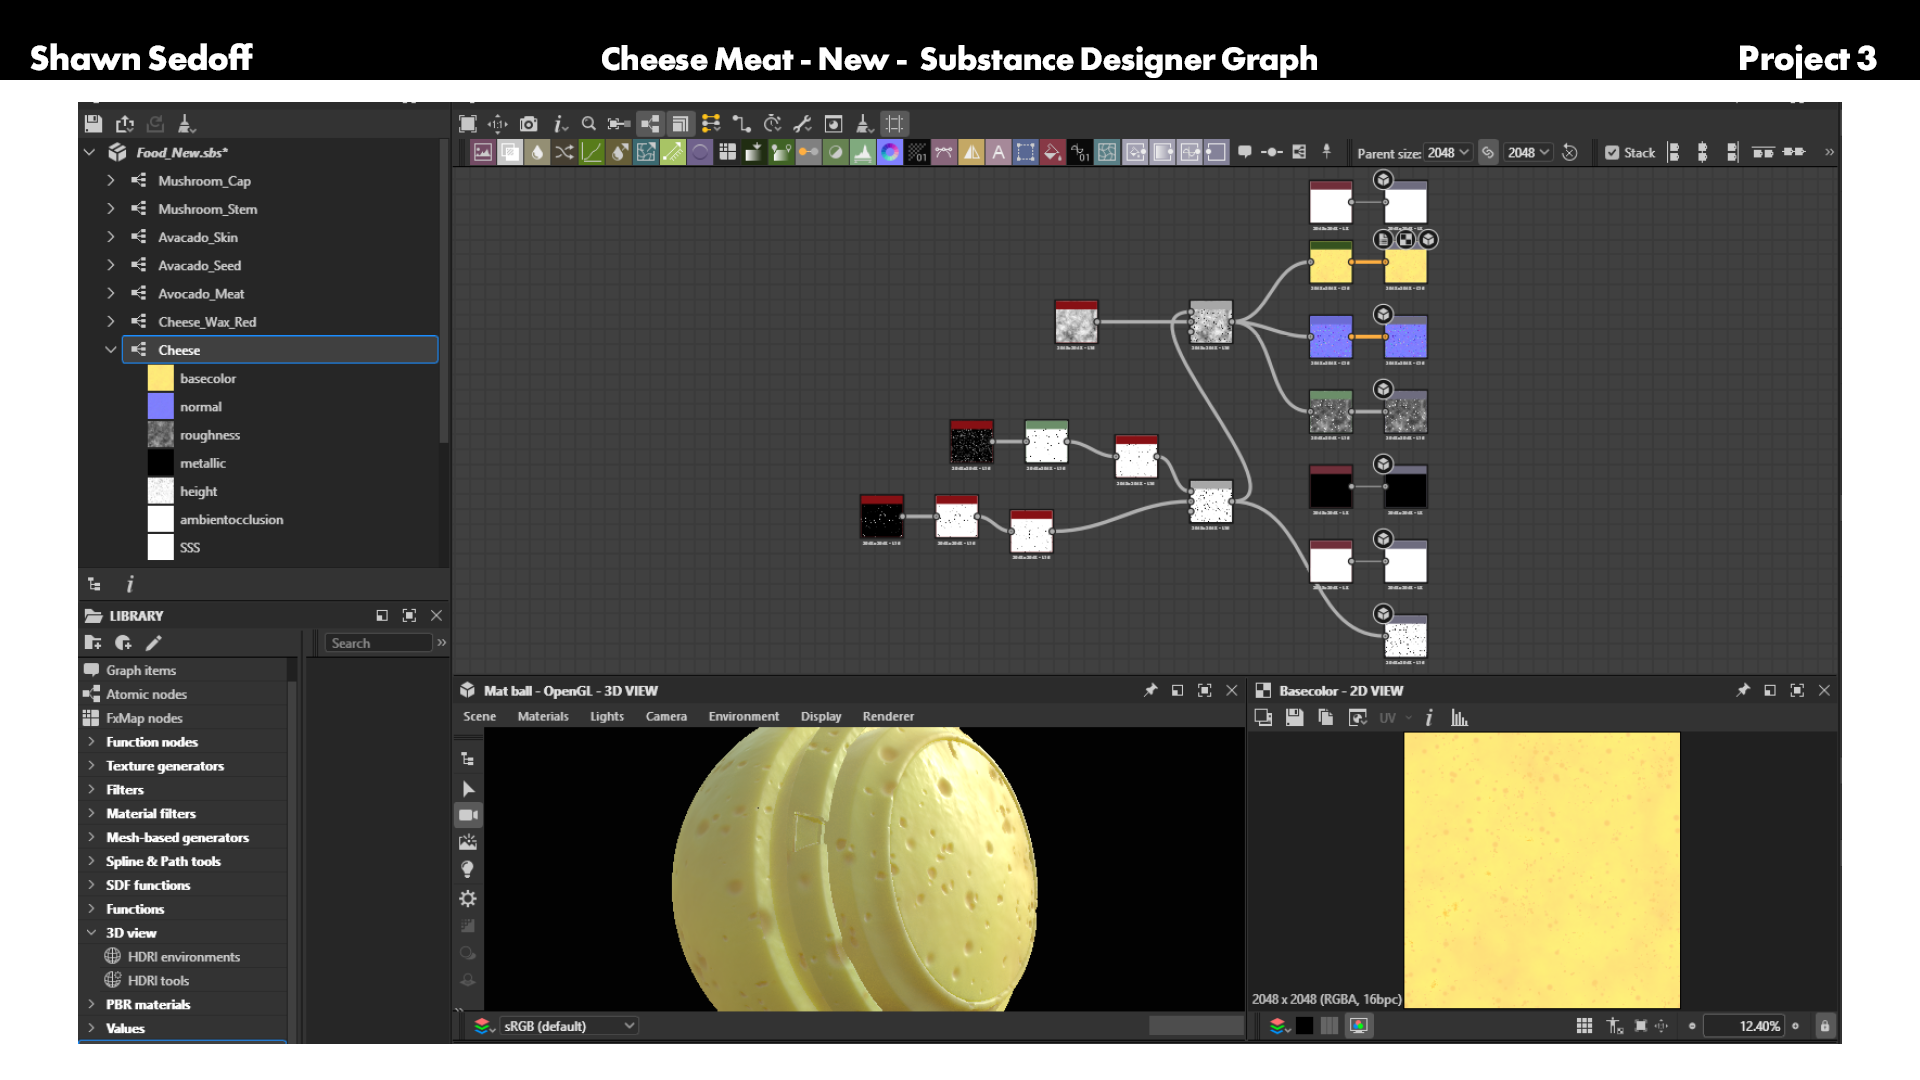Open the Parent size width dropdown
Screen dimensions: 1920x1080
click(x=1448, y=153)
